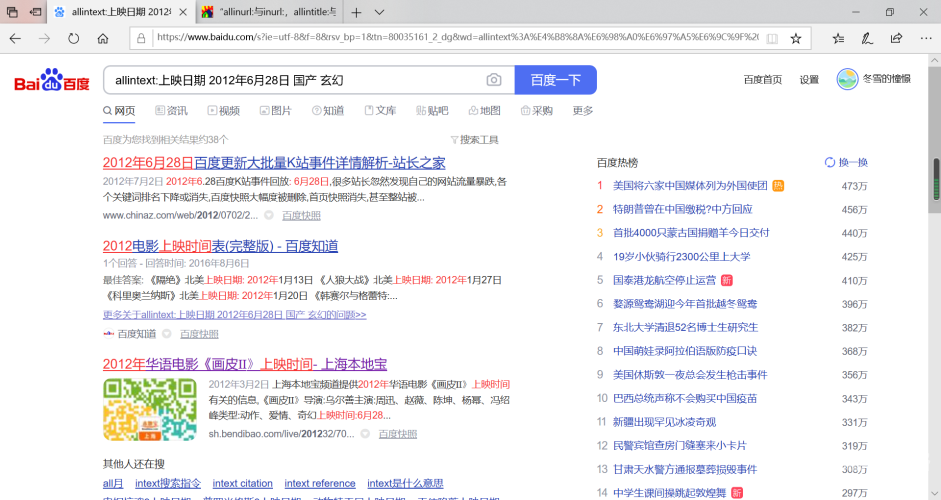
Task: Select the 图片 tab
Action: click(275, 110)
